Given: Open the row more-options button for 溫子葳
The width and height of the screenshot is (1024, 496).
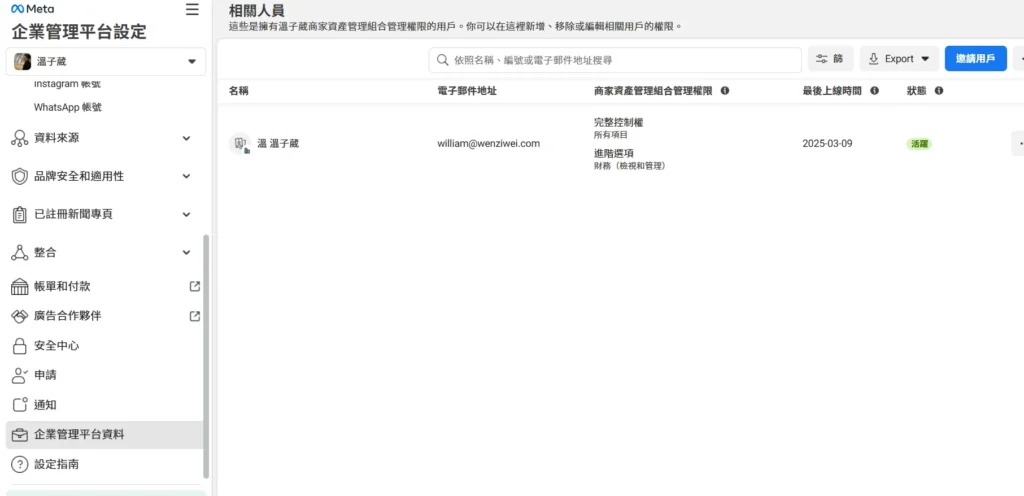Looking at the screenshot, I should pos(1019,144).
